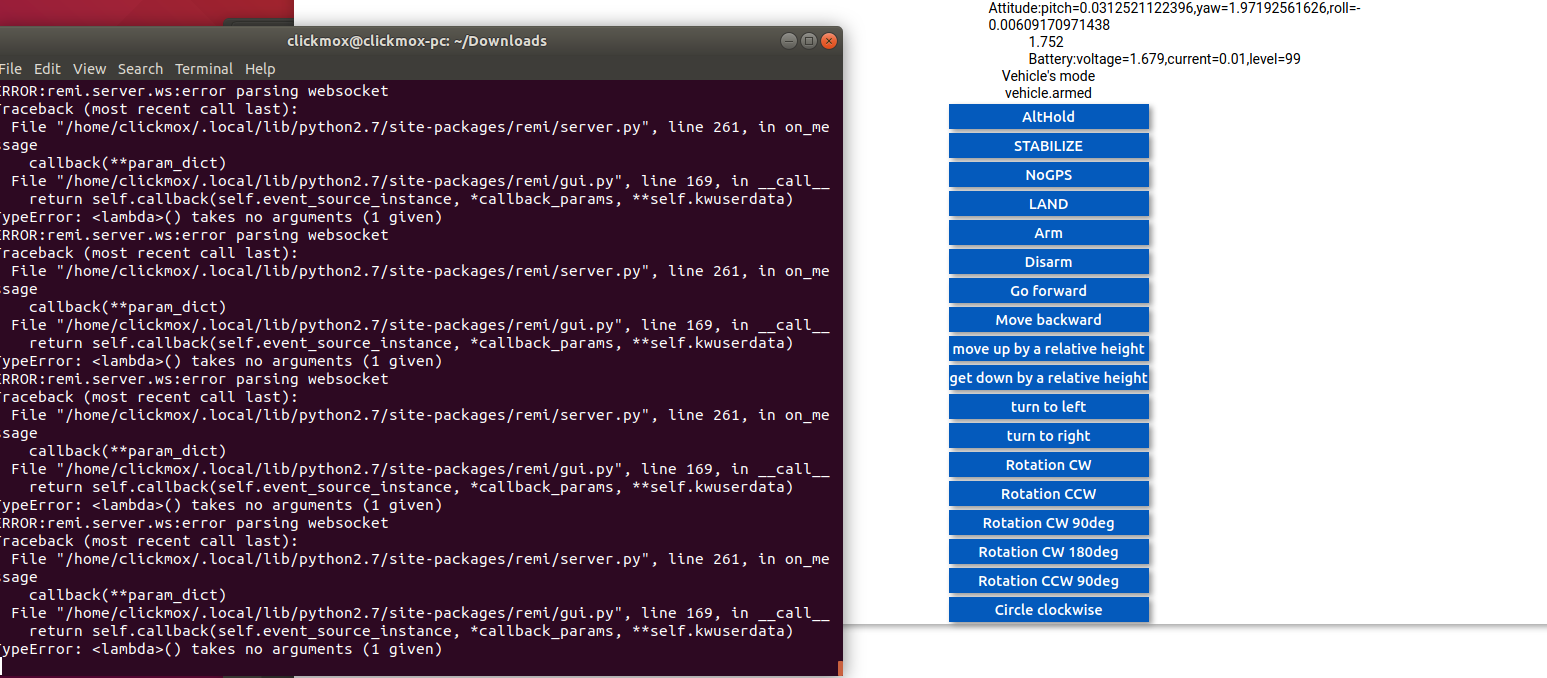1547x678 pixels.
Task: Disarm the vehicle
Action: [1048, 261]
